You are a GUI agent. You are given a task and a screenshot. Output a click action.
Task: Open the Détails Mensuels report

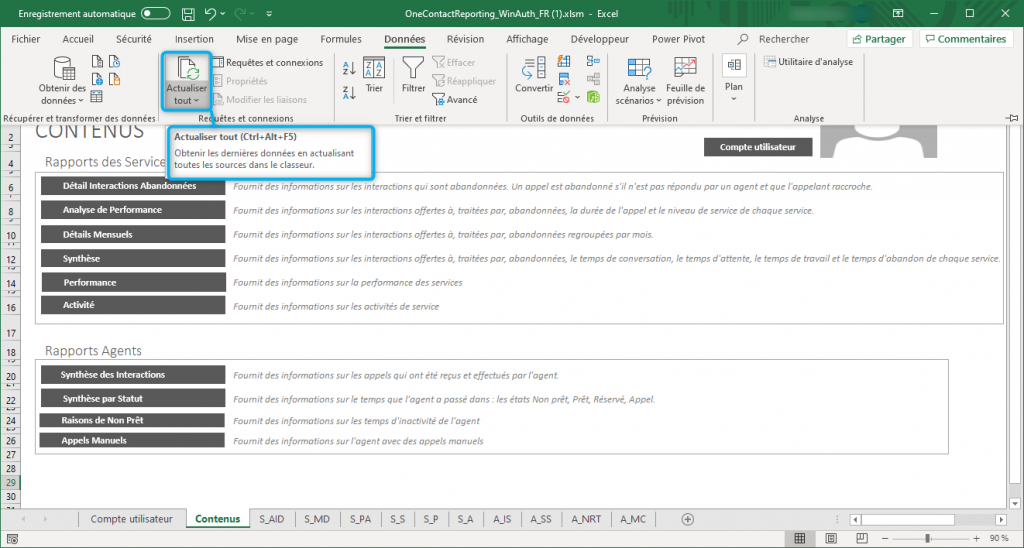(x=133, y=234)
